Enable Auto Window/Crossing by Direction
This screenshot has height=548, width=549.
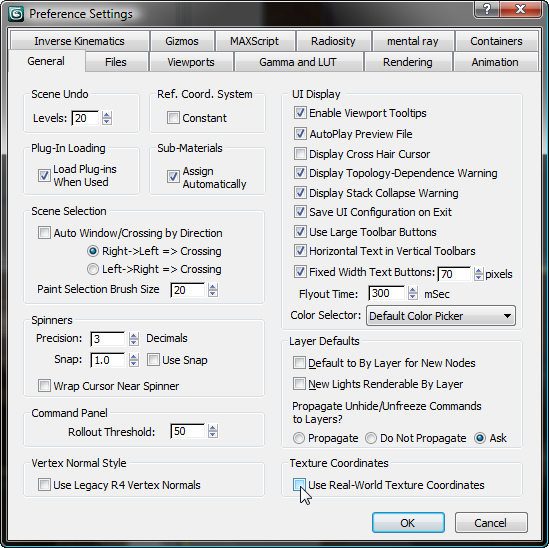coord(44,233)
